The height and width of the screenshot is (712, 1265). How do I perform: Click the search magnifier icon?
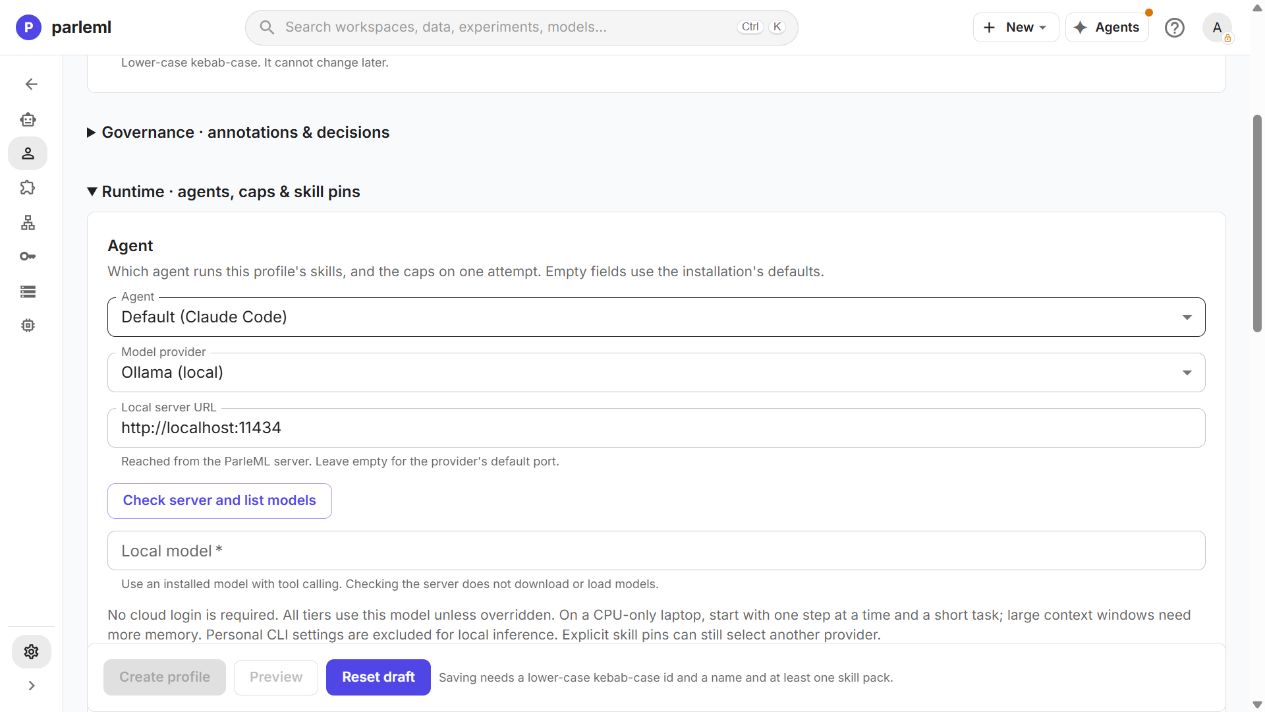tap(267, 27)
